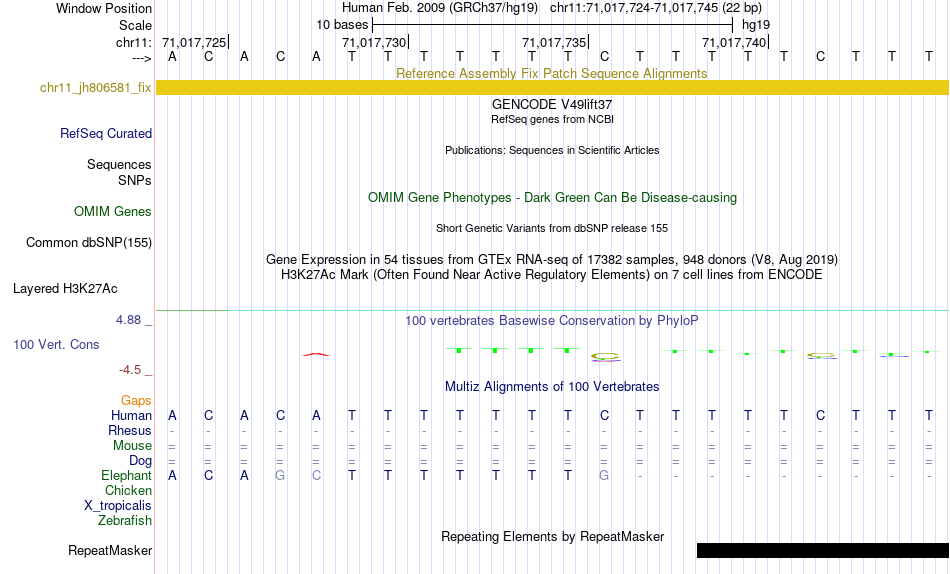The height and width of the screenshot is (574, 950).
Task: Click the RepeatMasker track label
Action: [110, 550]
